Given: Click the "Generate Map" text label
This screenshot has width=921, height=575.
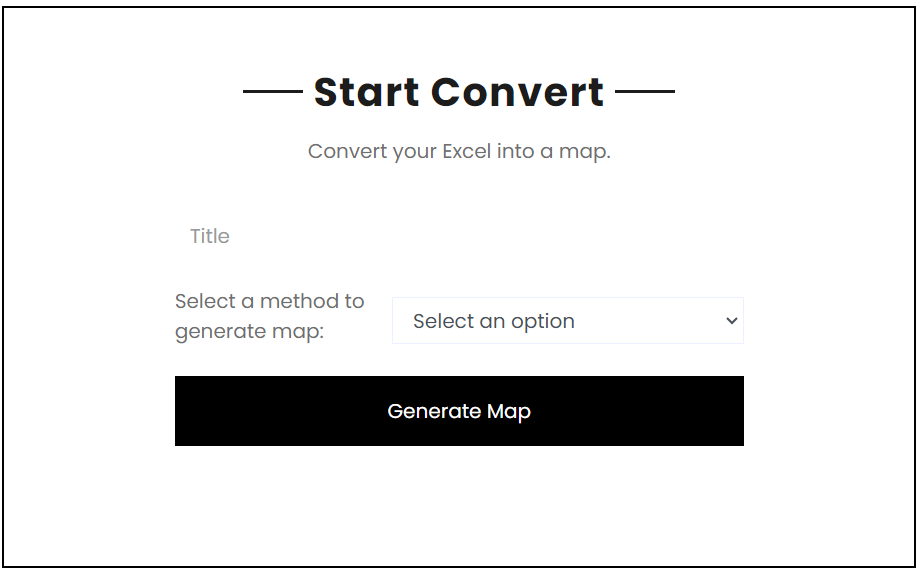Looking at the screenshot, I should [459, 411].
